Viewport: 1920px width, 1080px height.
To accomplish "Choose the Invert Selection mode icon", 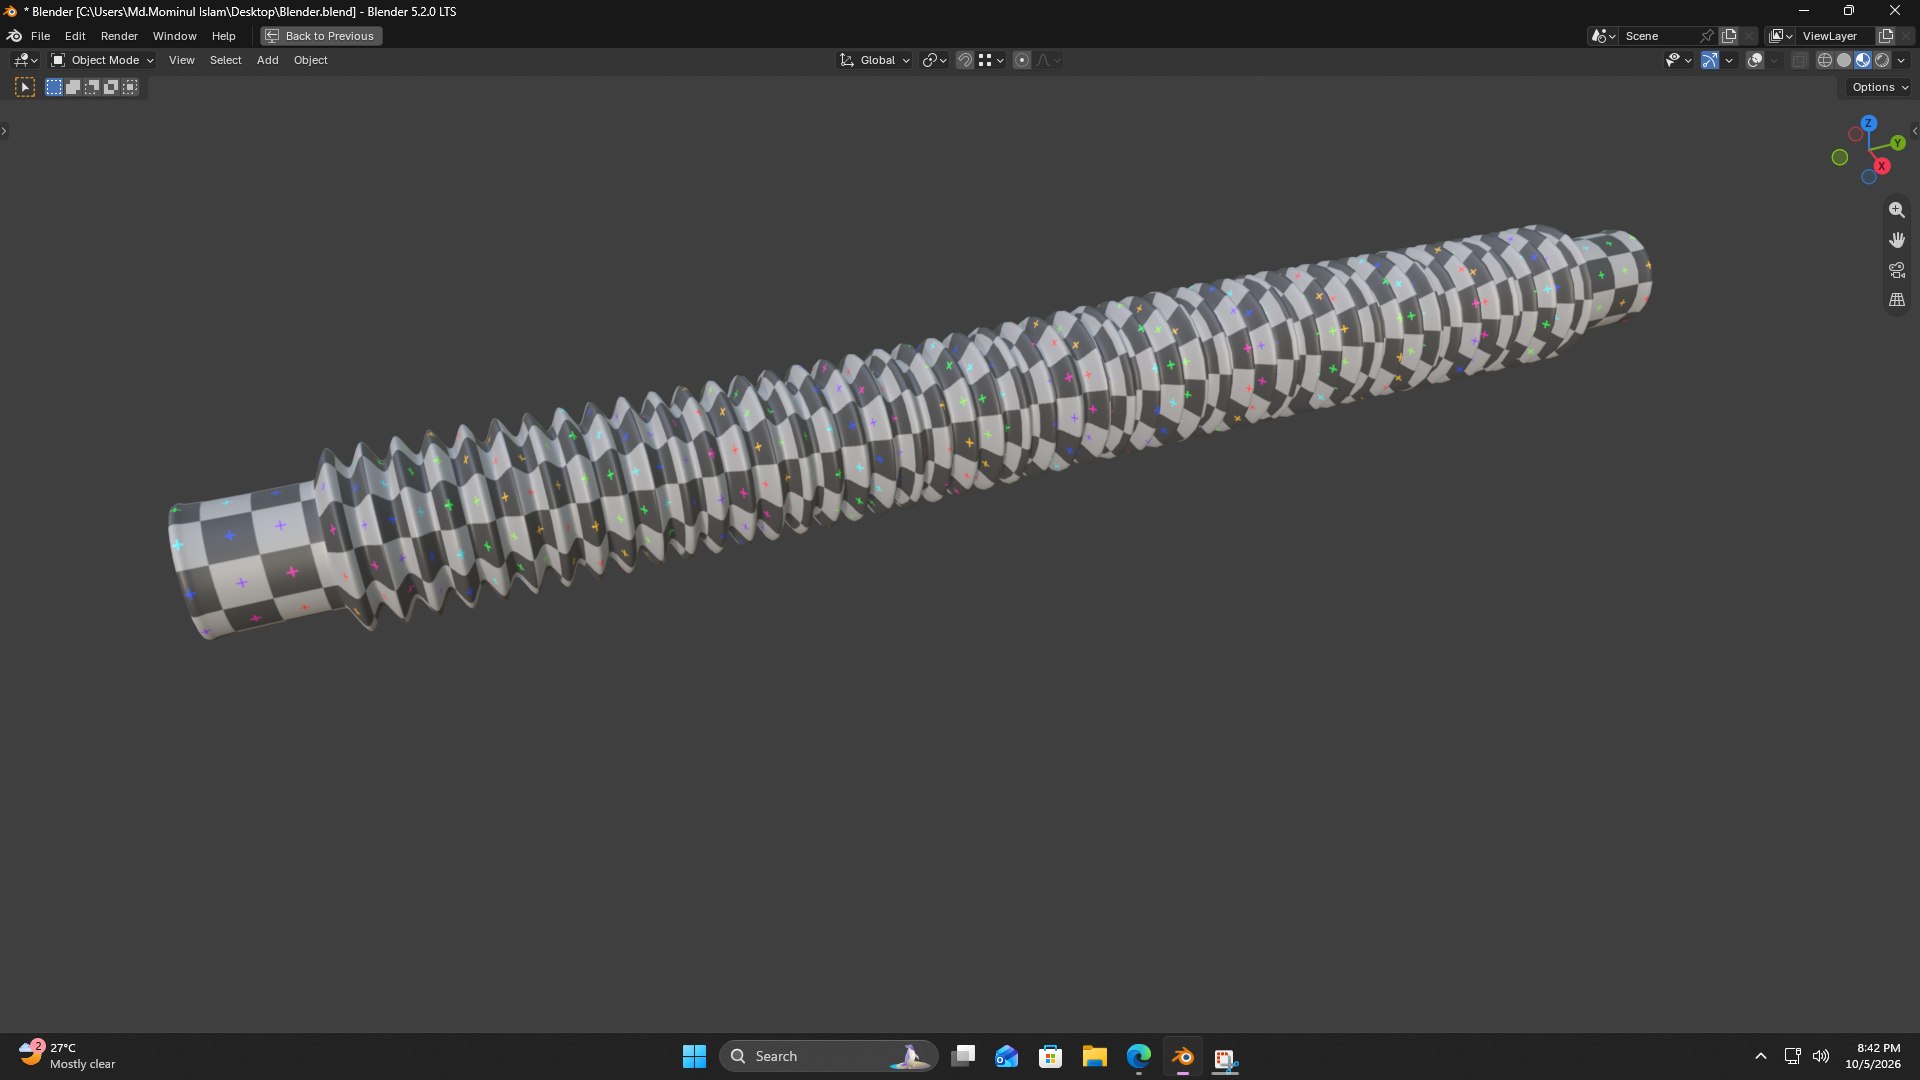I will (111, 88).
